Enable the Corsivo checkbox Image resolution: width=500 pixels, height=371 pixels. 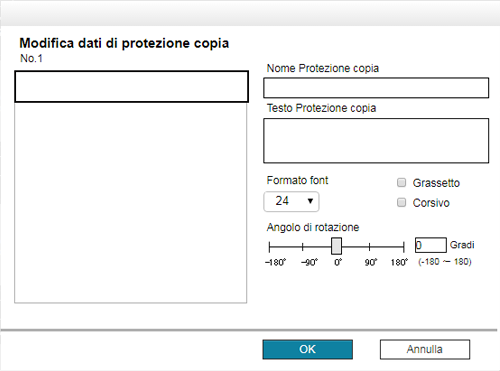(401, 202)
